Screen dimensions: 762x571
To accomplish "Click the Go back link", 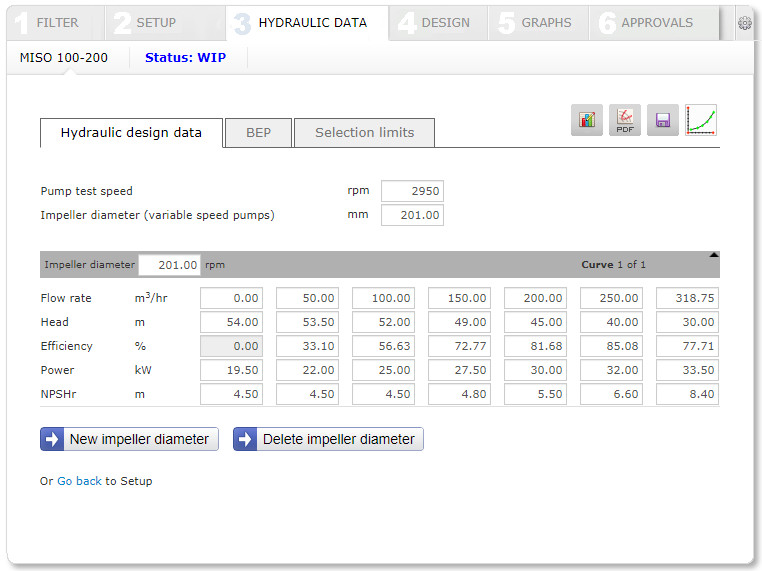I will [79, 481].
